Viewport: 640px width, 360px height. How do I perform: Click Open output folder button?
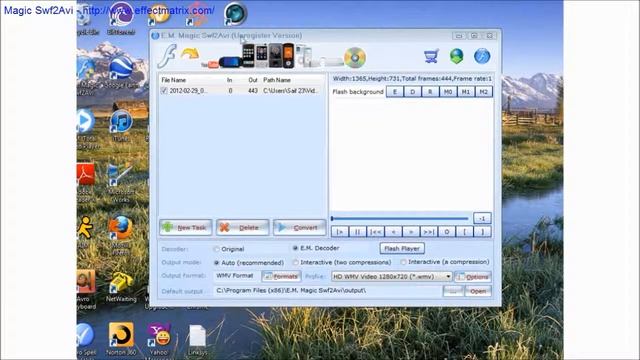point(478,291)
